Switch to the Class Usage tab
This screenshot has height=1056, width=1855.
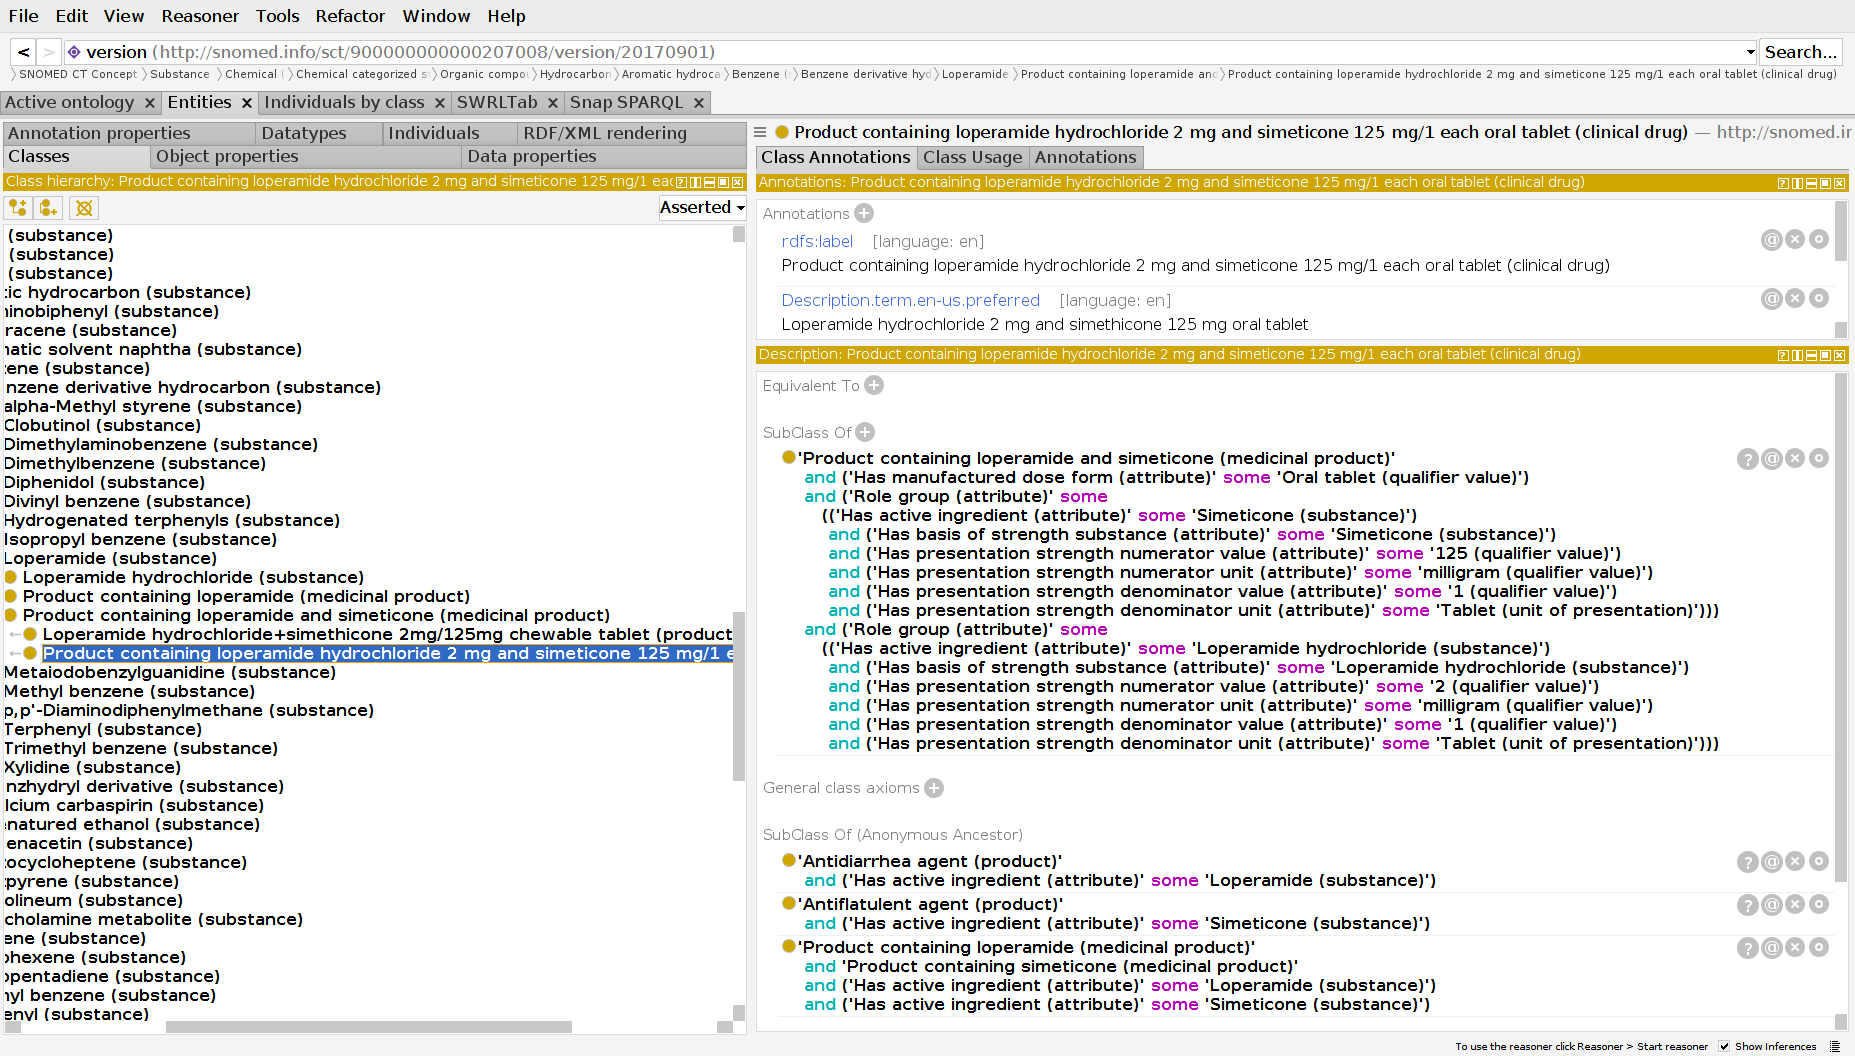point(972,157)
